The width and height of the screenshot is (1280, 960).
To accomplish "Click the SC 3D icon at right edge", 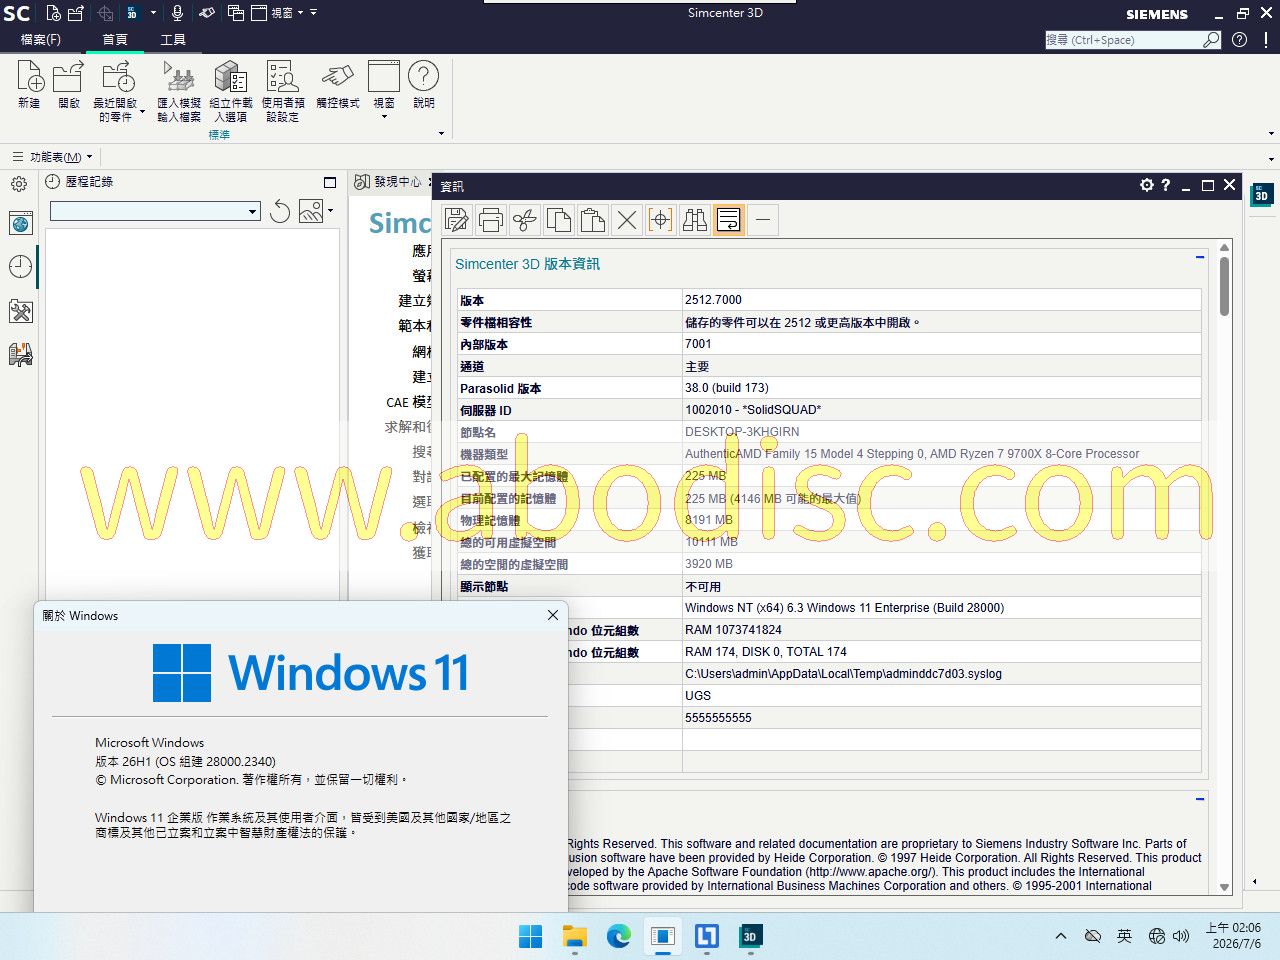I will pos(1262,194).
